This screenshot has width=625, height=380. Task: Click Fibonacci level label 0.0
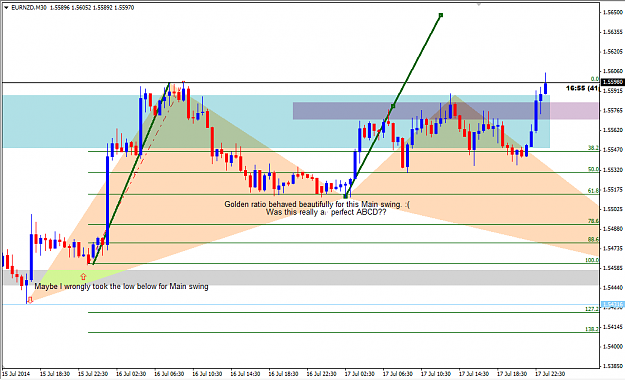click(x=594, y=79)
